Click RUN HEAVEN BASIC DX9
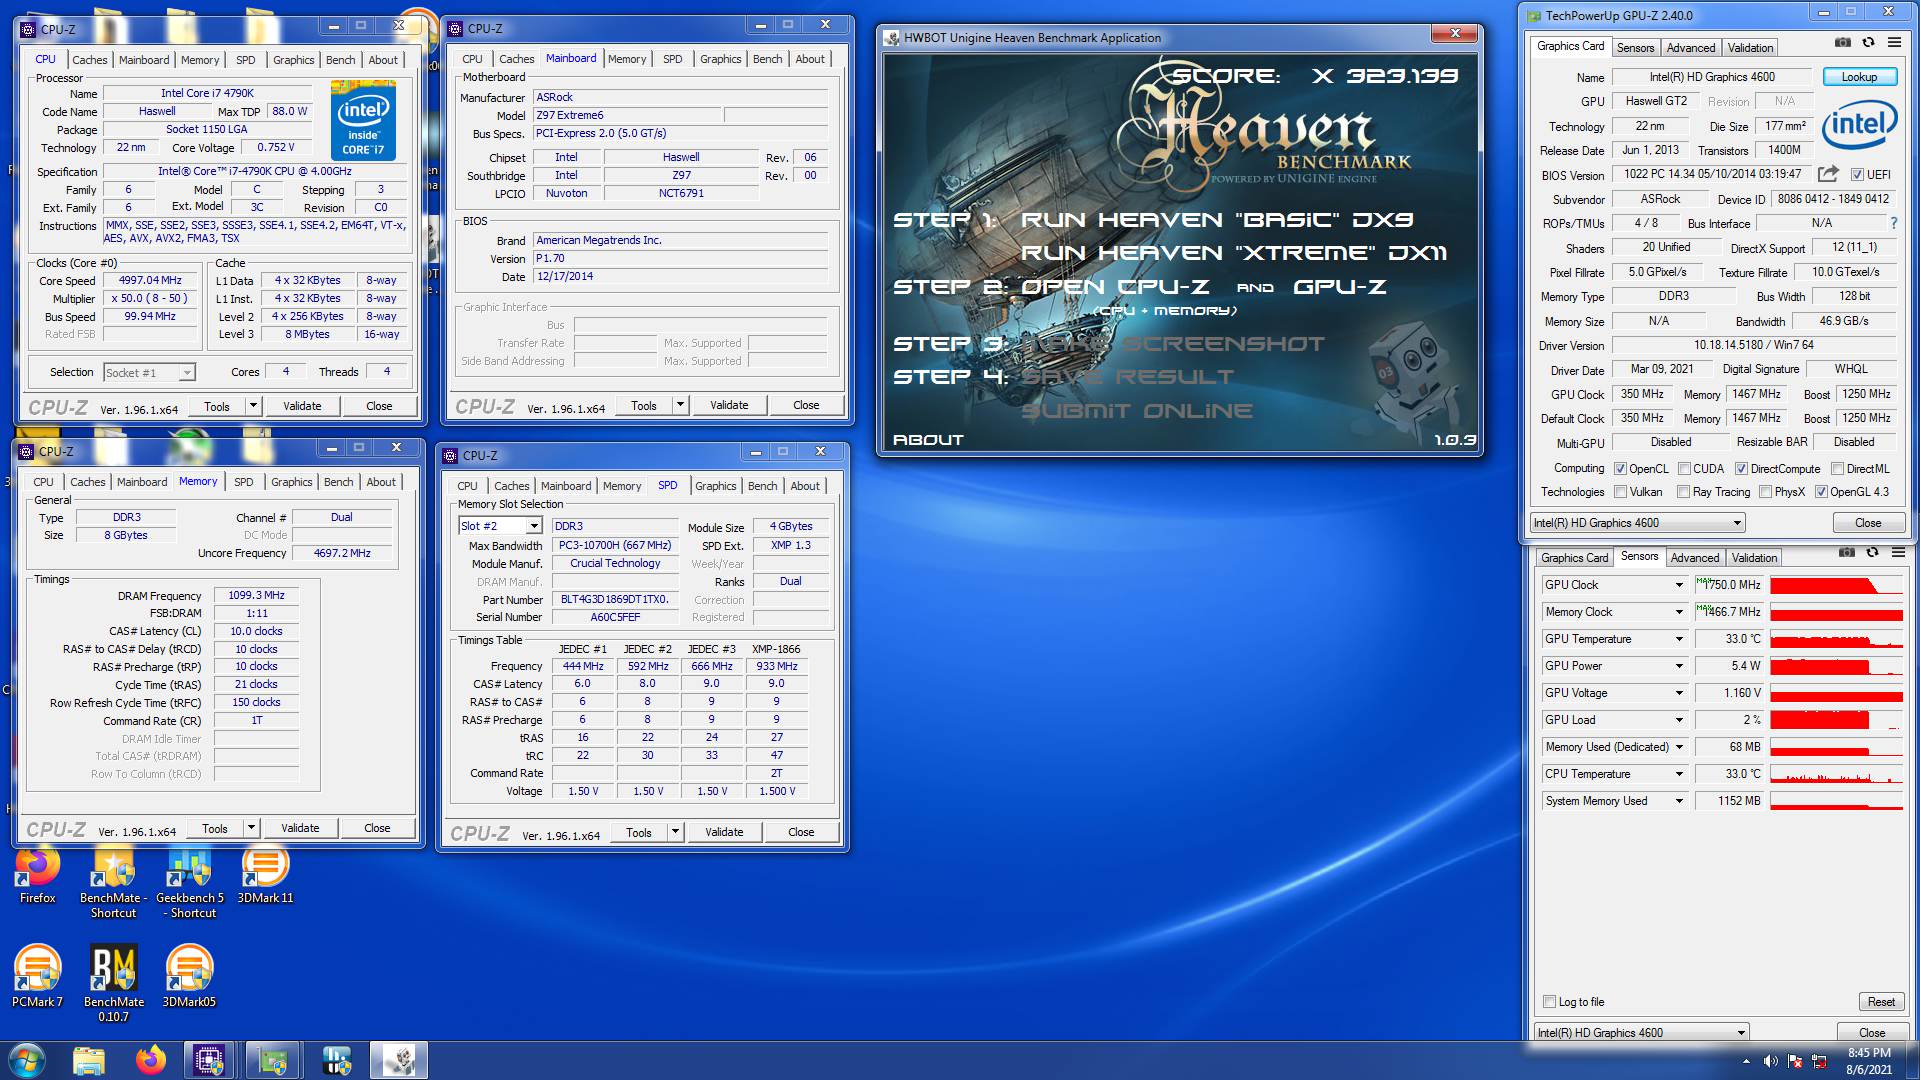The image size is (1920, 1080). [1216, 220]
